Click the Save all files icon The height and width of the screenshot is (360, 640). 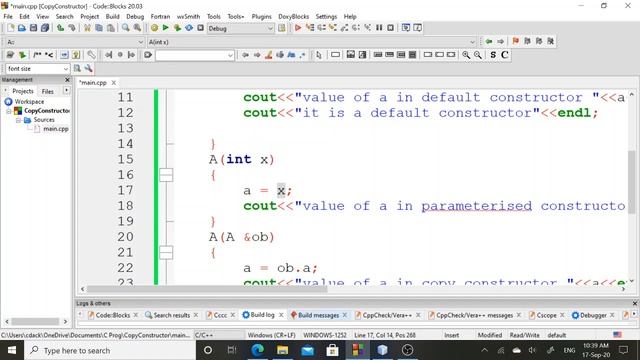[x=45, y=28]
